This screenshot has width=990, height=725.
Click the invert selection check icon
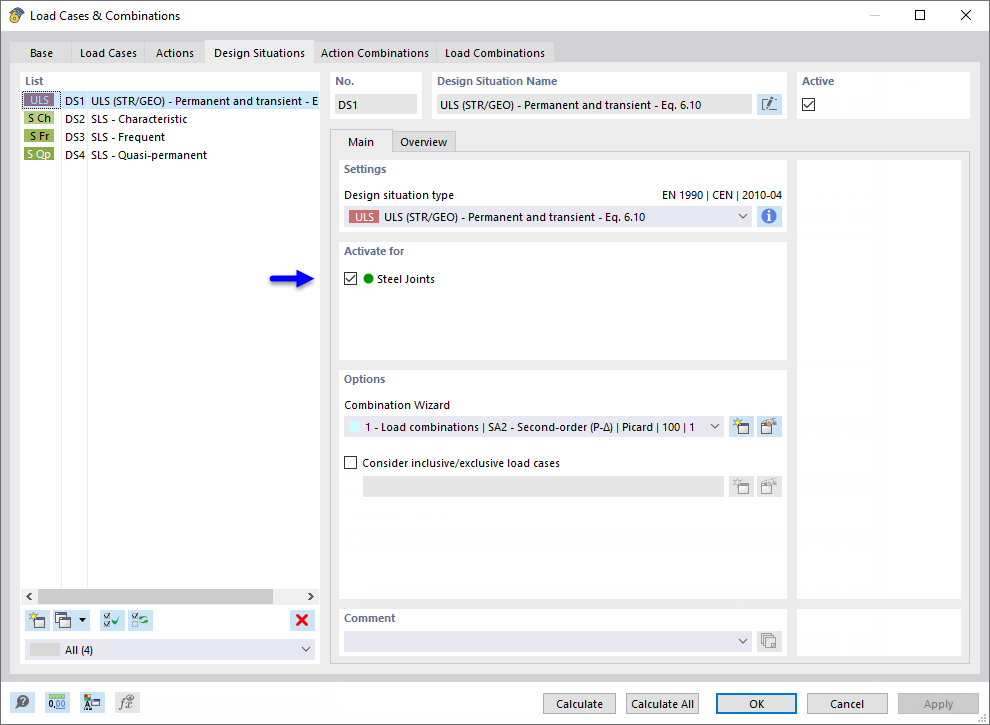pyautogui.click(x=140, y=620)
